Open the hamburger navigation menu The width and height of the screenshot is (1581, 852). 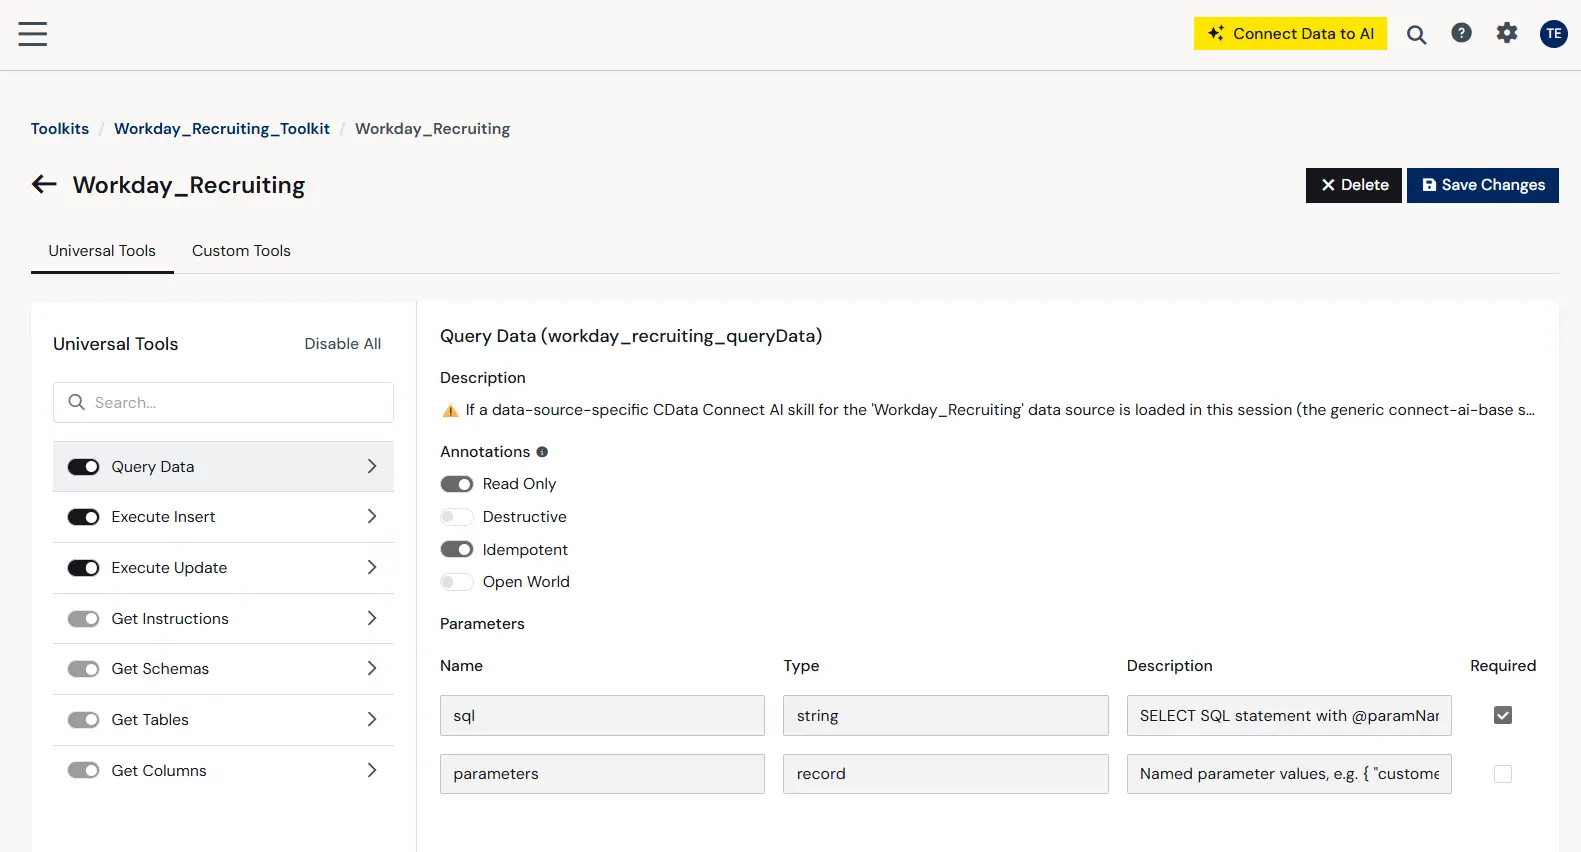point(33,34)
